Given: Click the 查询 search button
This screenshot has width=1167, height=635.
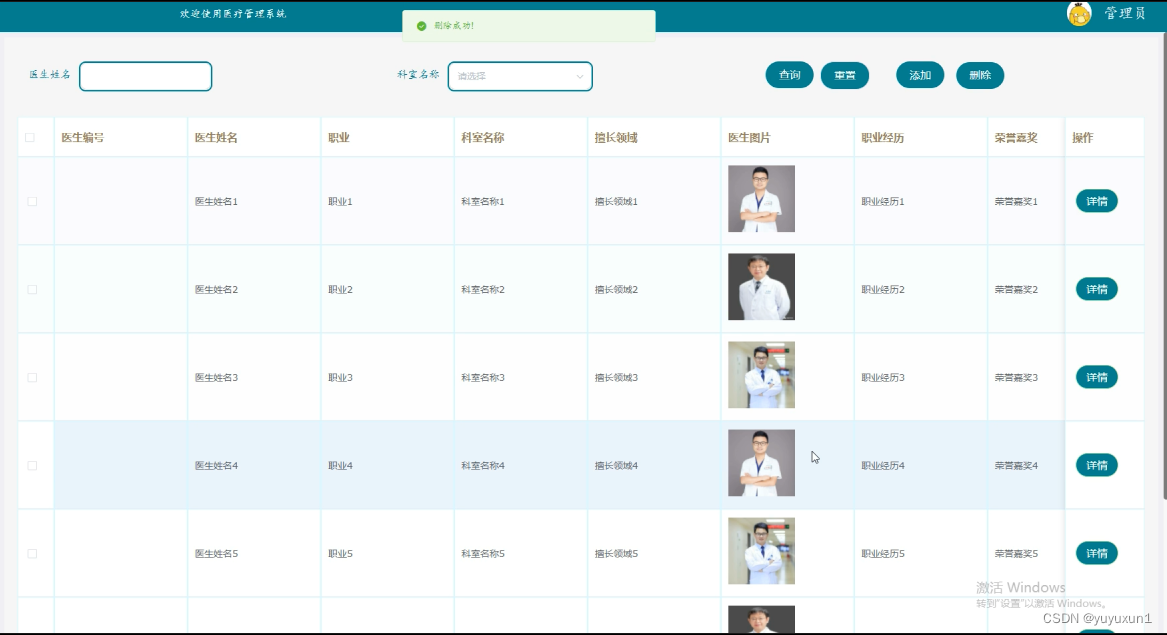Looking at the screenshot, I should 789,74.
